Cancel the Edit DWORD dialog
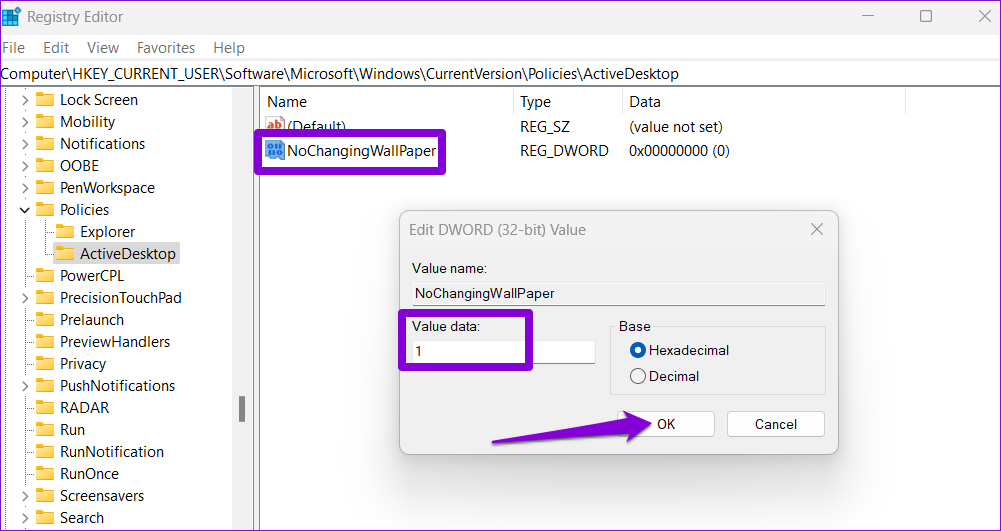Screen dimensions: 1001x531 click(x=775, y=424)
